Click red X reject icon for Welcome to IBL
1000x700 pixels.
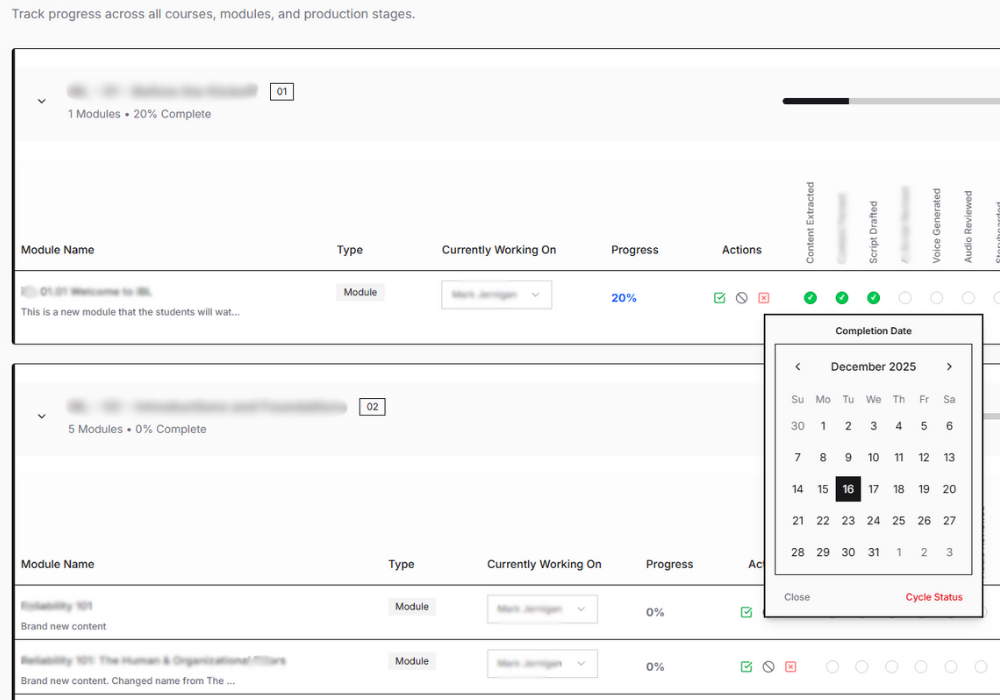tap(763, 297)
